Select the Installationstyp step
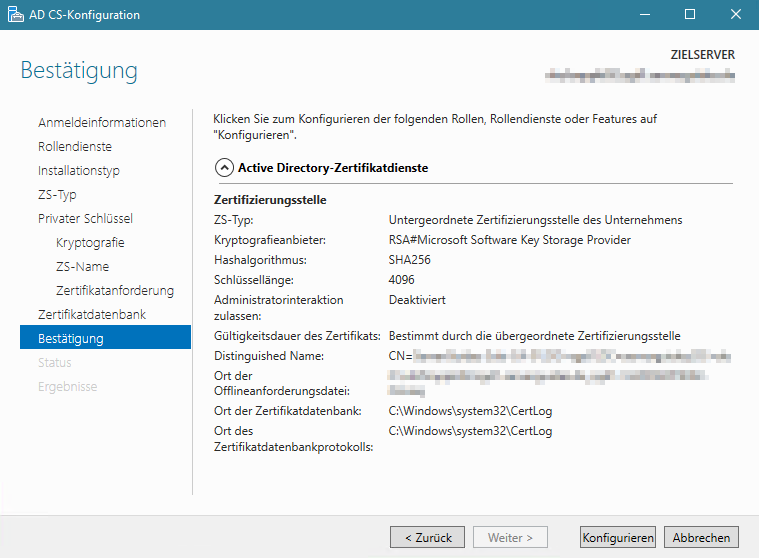 tap(79, 170)
